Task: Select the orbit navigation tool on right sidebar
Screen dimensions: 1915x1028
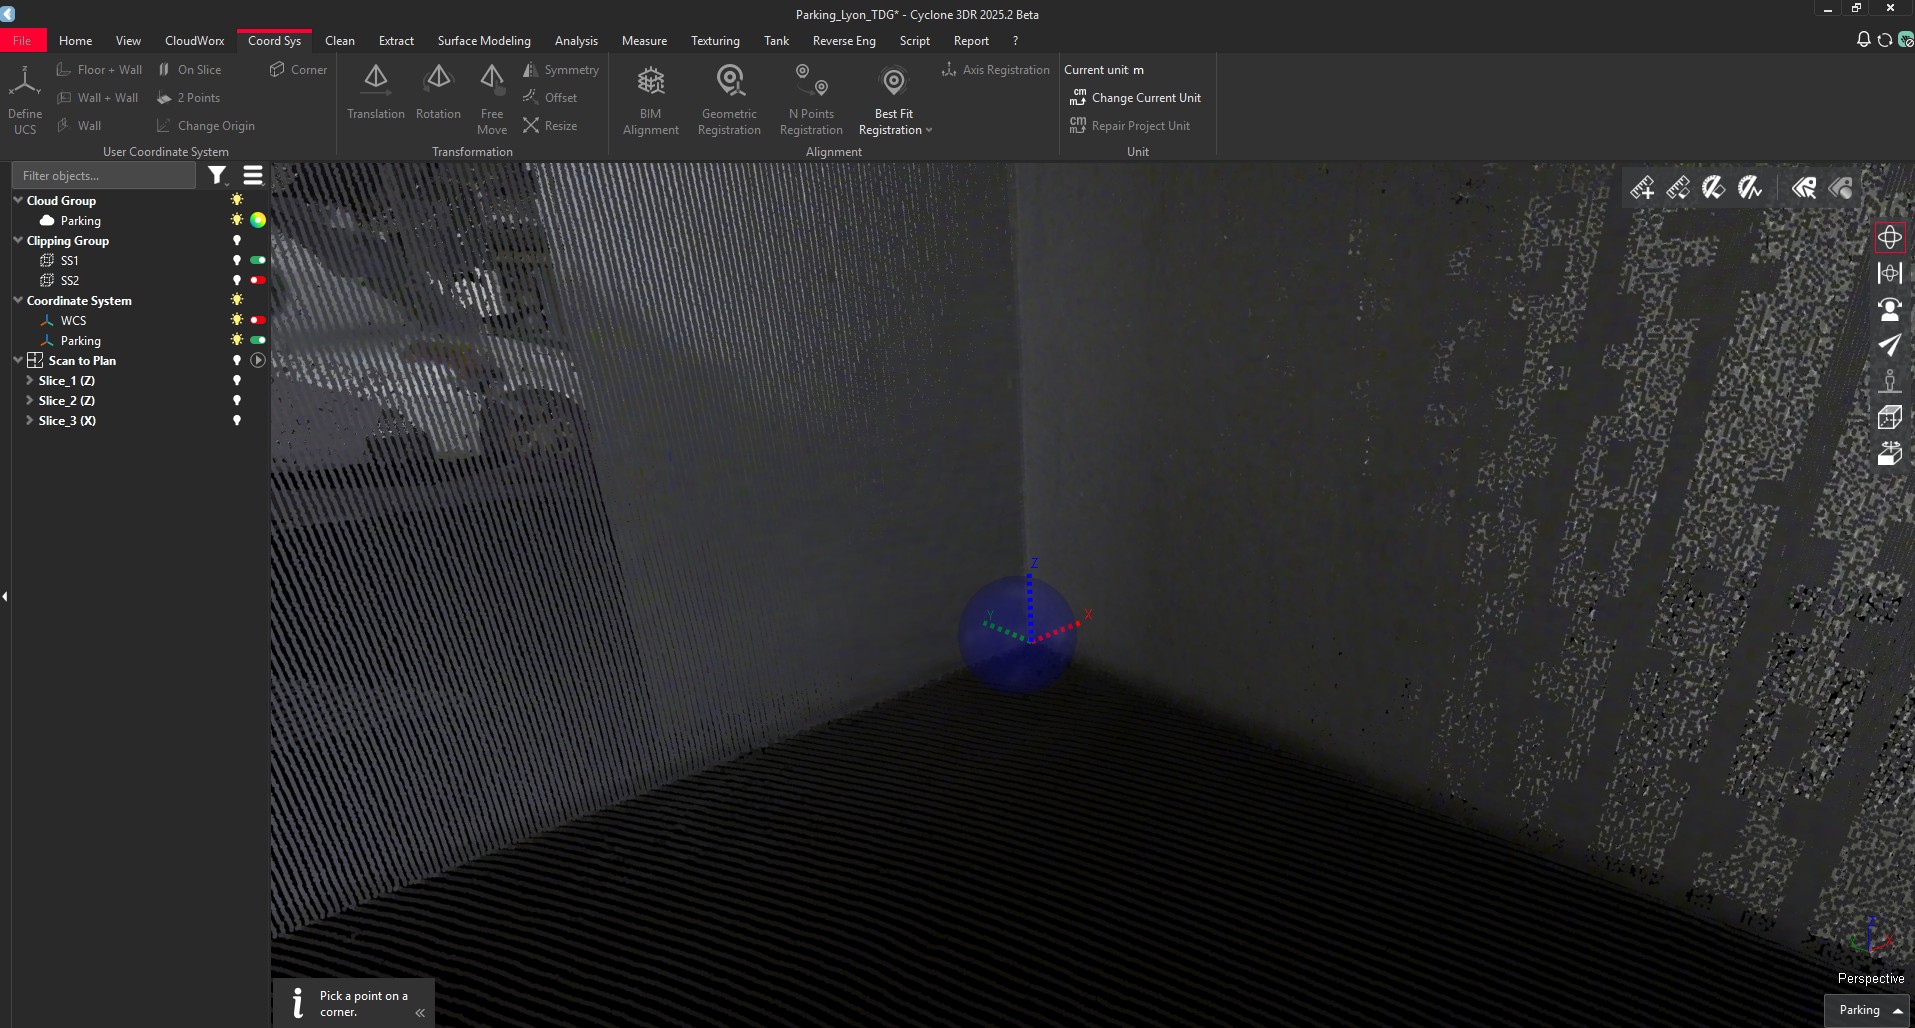Action: 1890,237
